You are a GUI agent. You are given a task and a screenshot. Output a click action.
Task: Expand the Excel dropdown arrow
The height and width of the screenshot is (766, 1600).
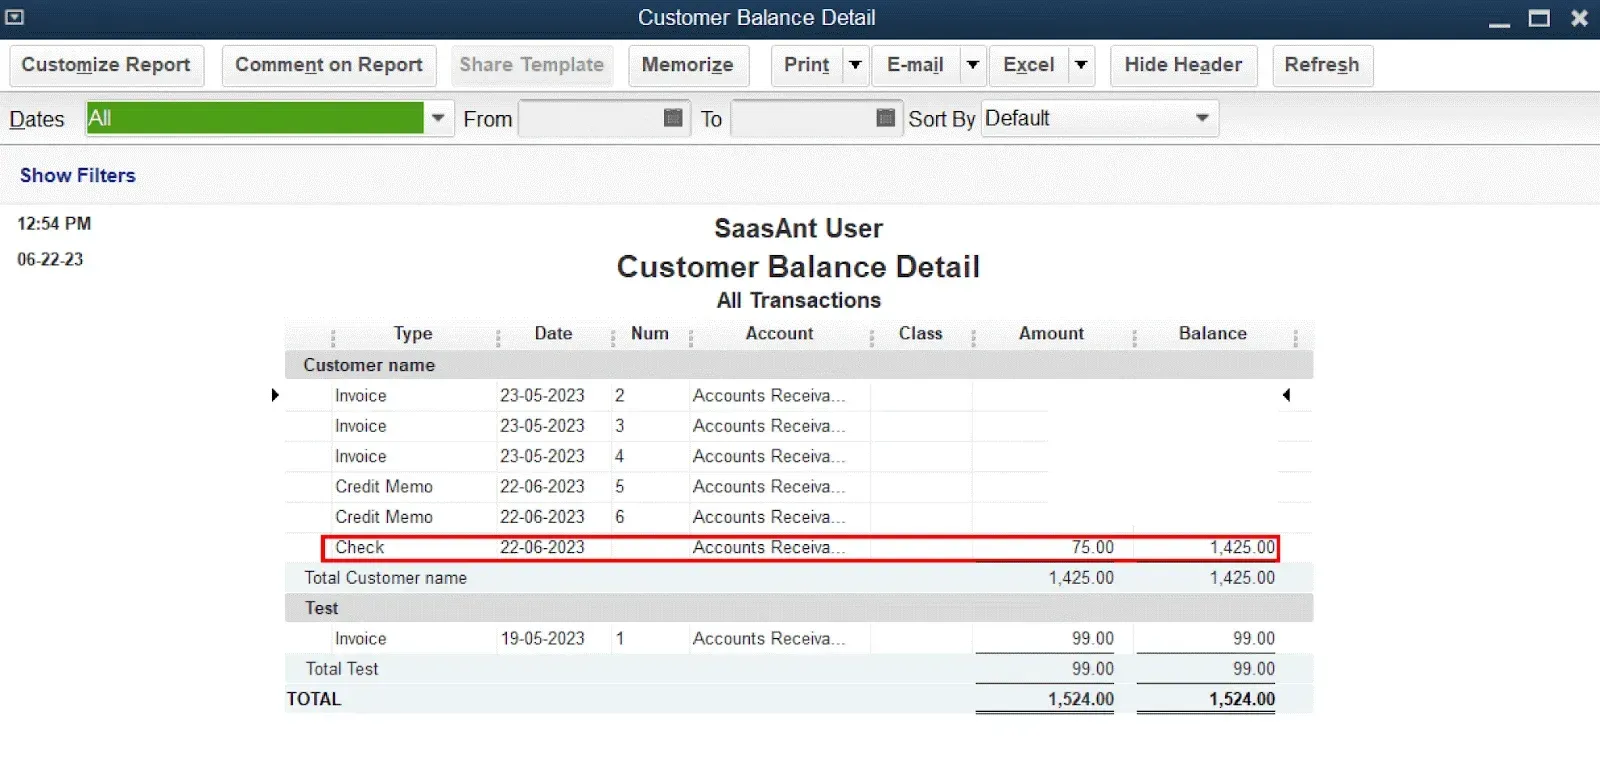[x=1081, y=65]
